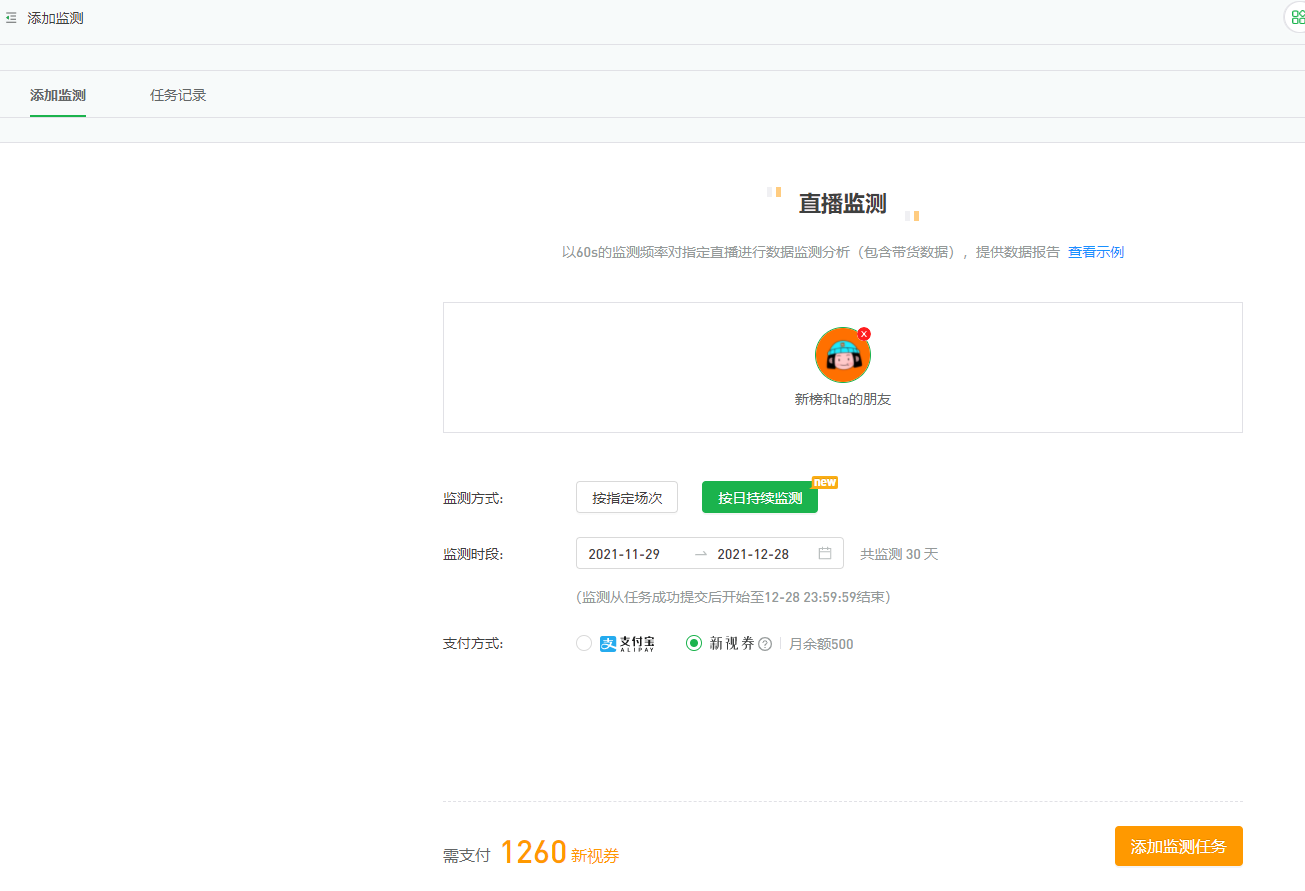
Task: Click 添加监测任务 button
Action: pos(1179,846)
